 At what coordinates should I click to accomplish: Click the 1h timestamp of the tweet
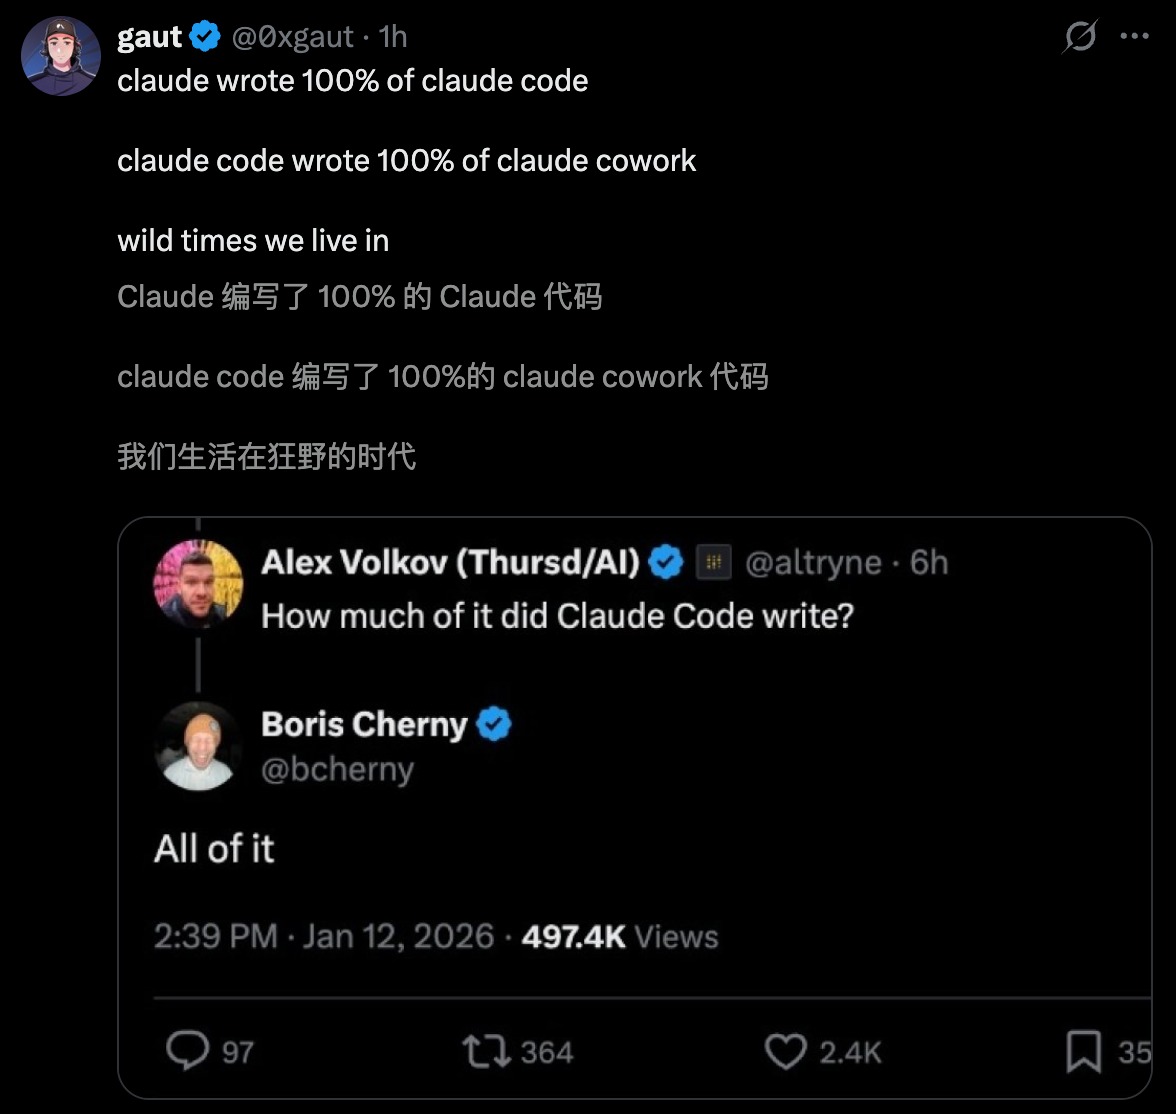[394, 37]
